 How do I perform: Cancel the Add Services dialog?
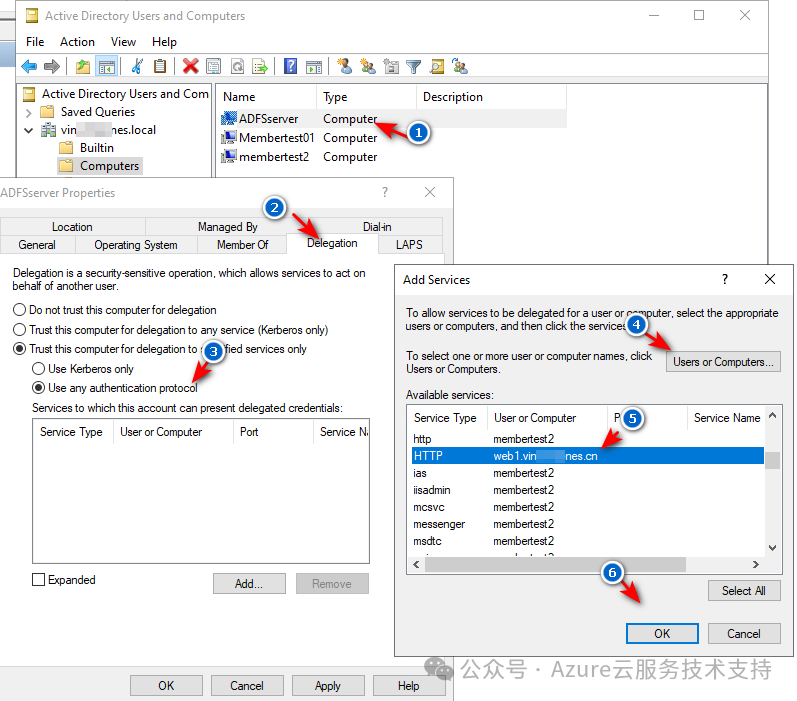[744, 633]
